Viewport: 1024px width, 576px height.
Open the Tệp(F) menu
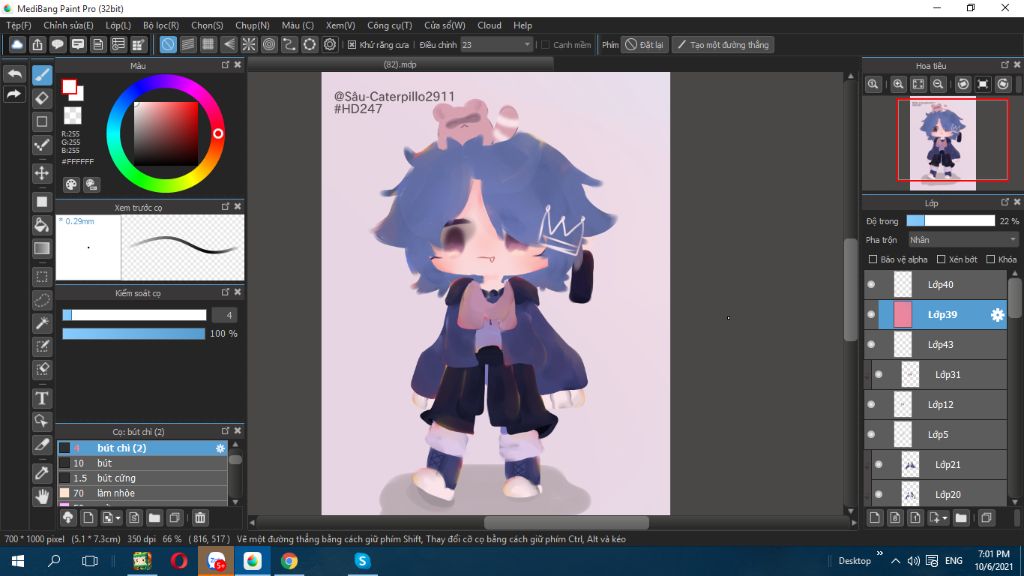tap(19, 25)
